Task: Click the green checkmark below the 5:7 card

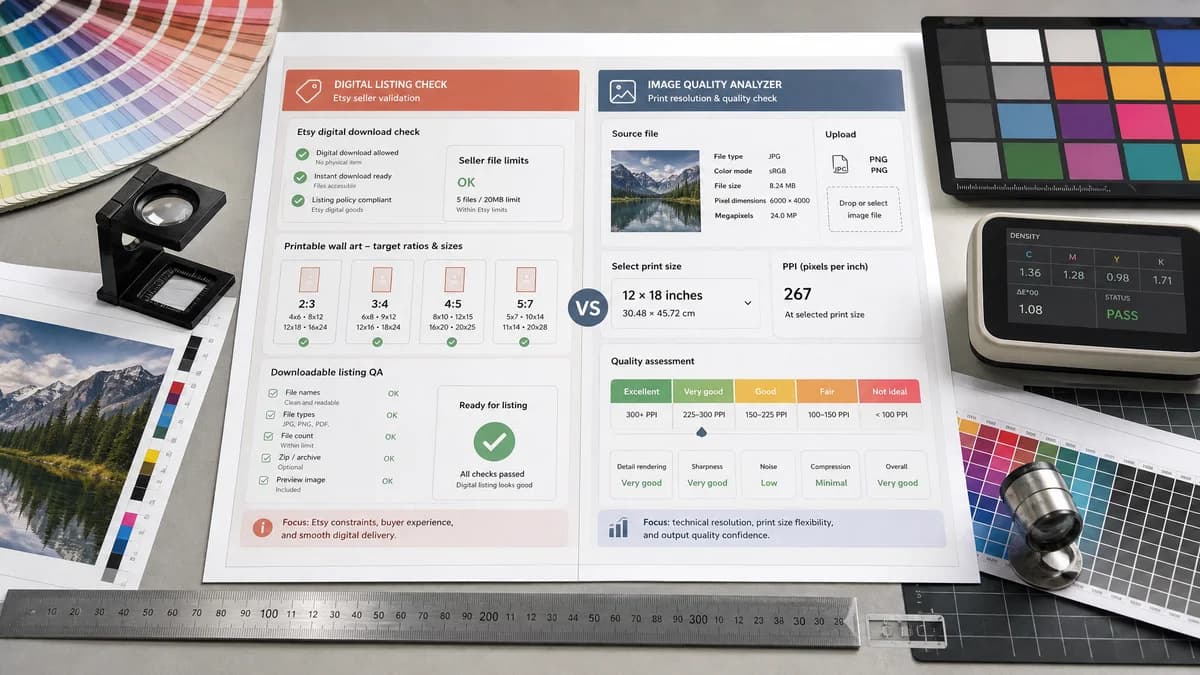Action: 524,342
